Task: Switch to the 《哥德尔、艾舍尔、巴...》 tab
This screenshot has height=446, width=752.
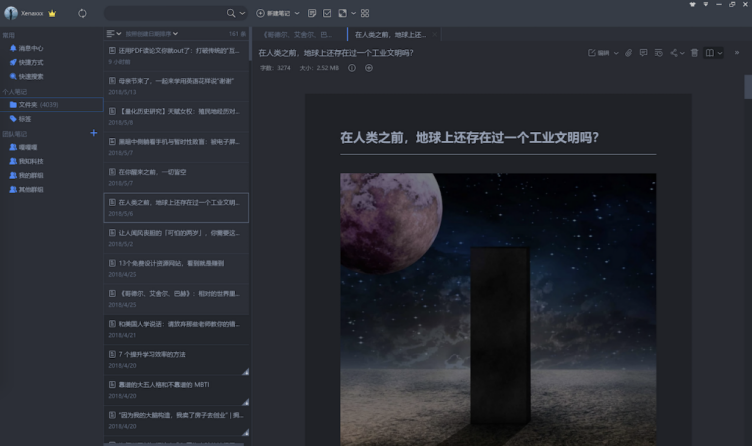Action: pyautogui.click(x=297, y=33)
